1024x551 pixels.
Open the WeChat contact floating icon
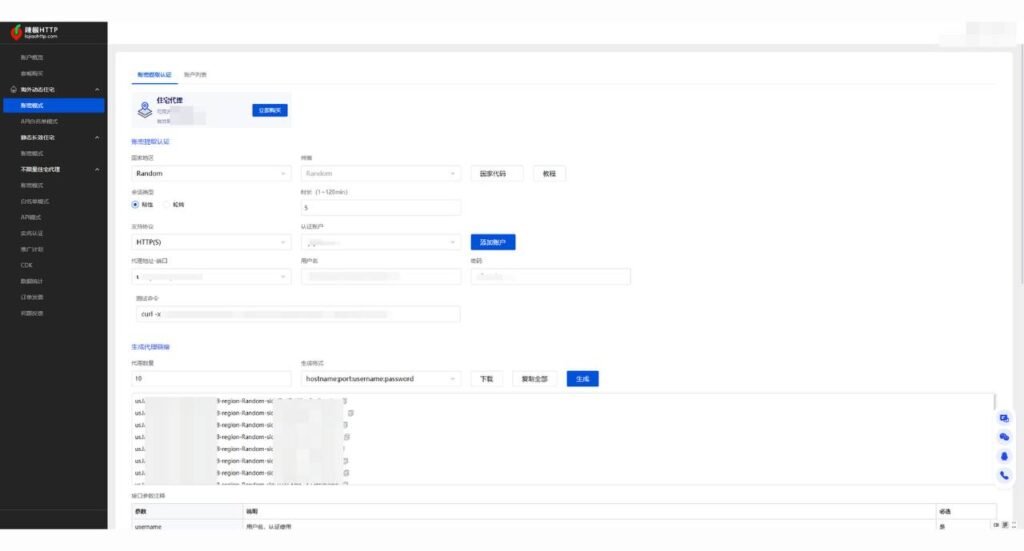[x=1004, y=437]
